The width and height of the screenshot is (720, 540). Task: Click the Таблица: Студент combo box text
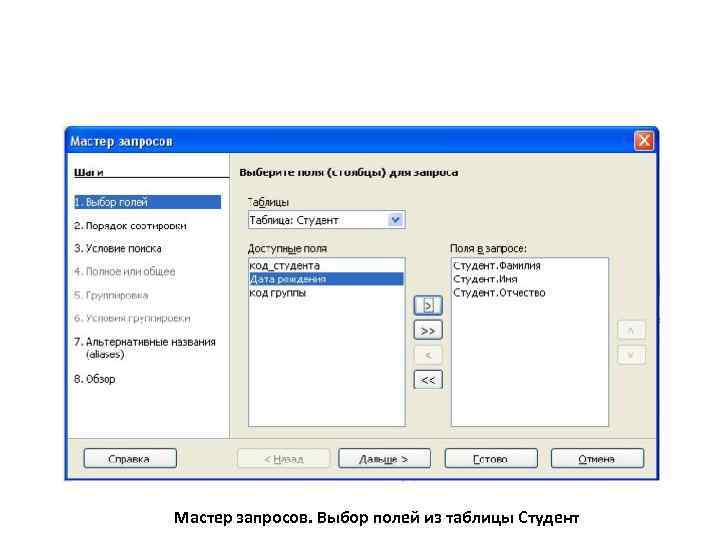click(x=294, y=220)
